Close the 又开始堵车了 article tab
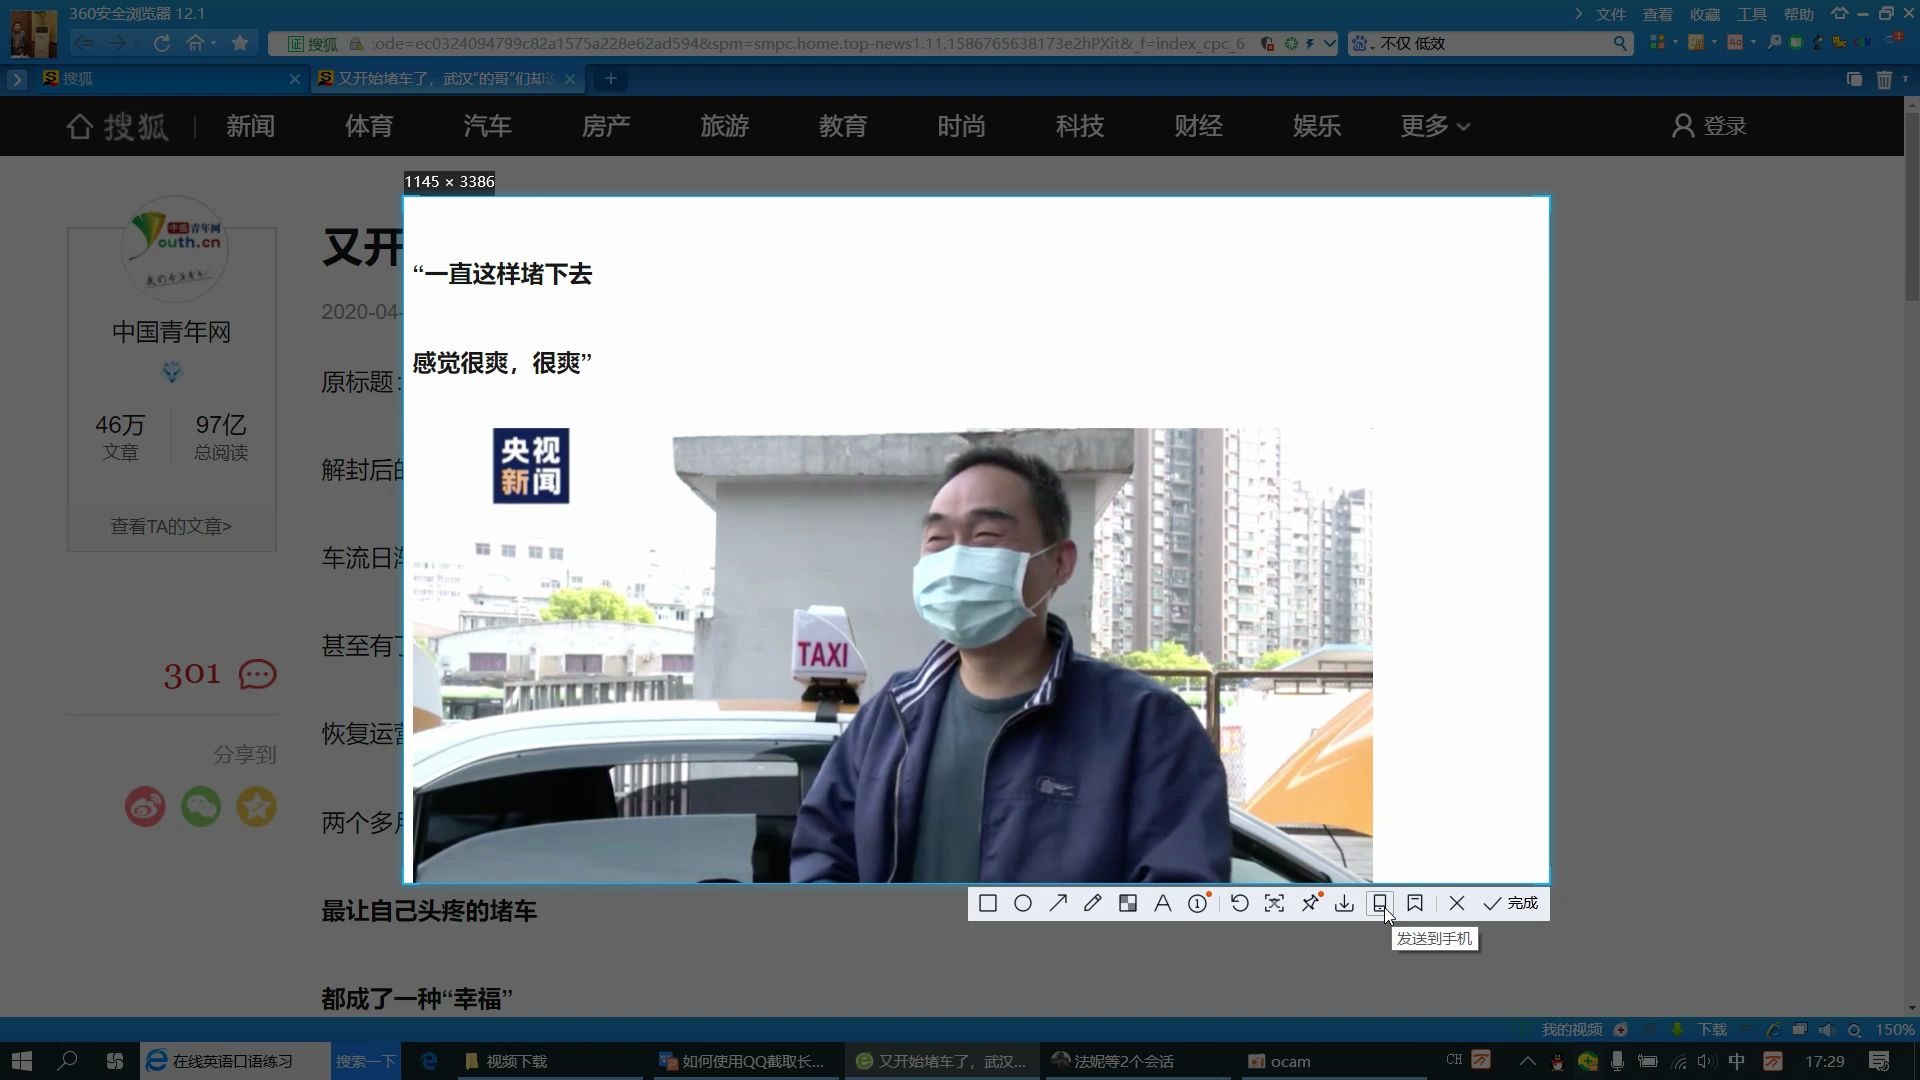1920x1080 pixels. coord(570,79)
